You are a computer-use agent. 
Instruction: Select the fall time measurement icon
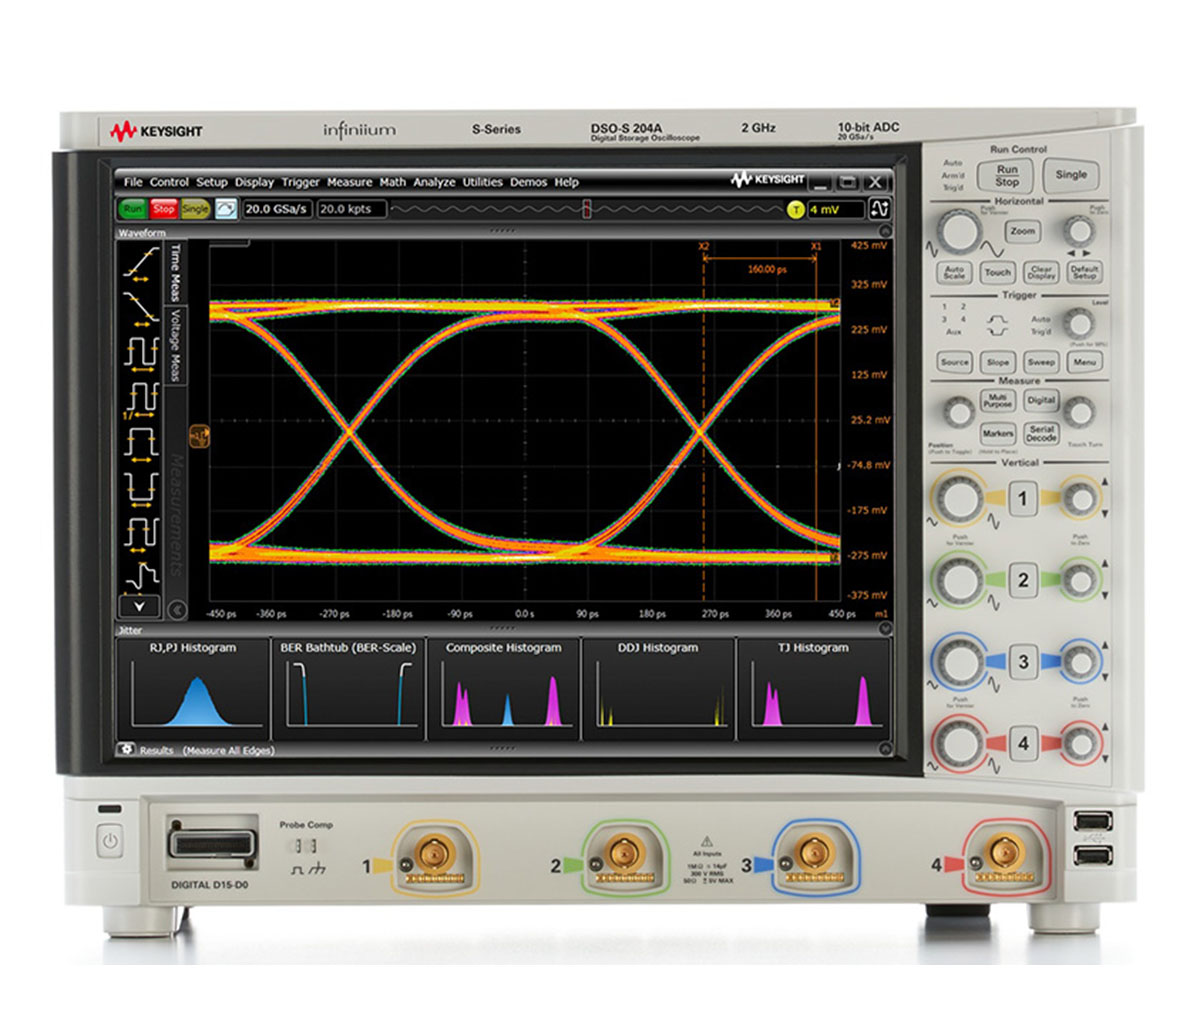(139, 308)
